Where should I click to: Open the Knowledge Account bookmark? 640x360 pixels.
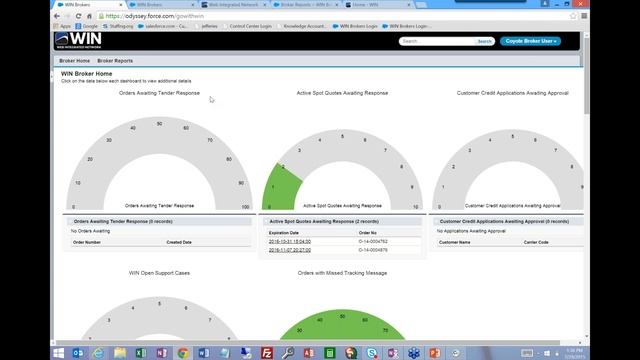(x=301, y=26)
